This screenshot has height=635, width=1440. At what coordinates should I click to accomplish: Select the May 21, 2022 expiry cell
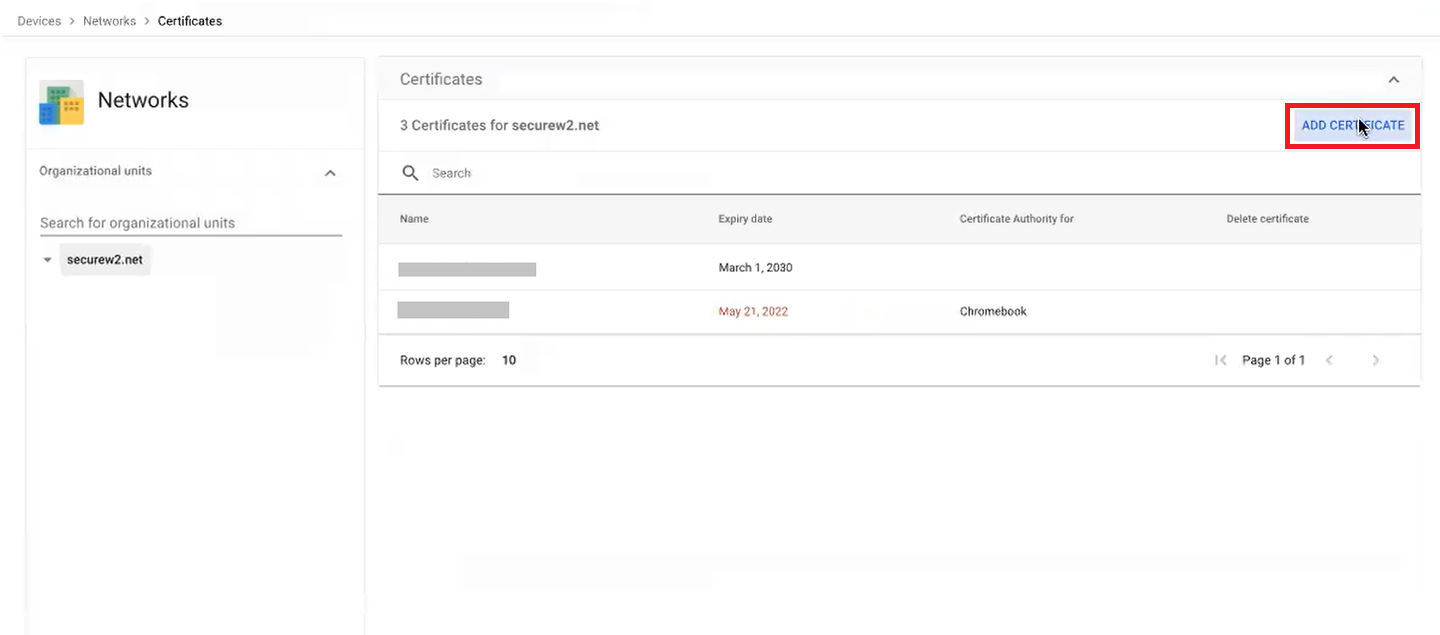coord(753,312)
